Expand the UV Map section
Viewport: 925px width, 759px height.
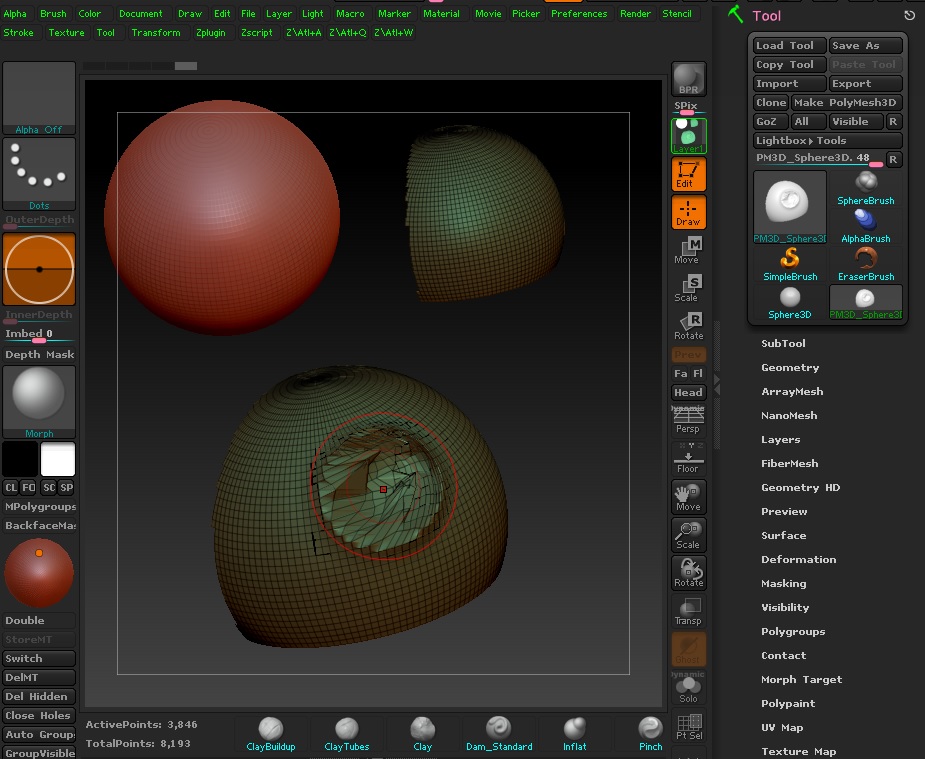(782, 728)
